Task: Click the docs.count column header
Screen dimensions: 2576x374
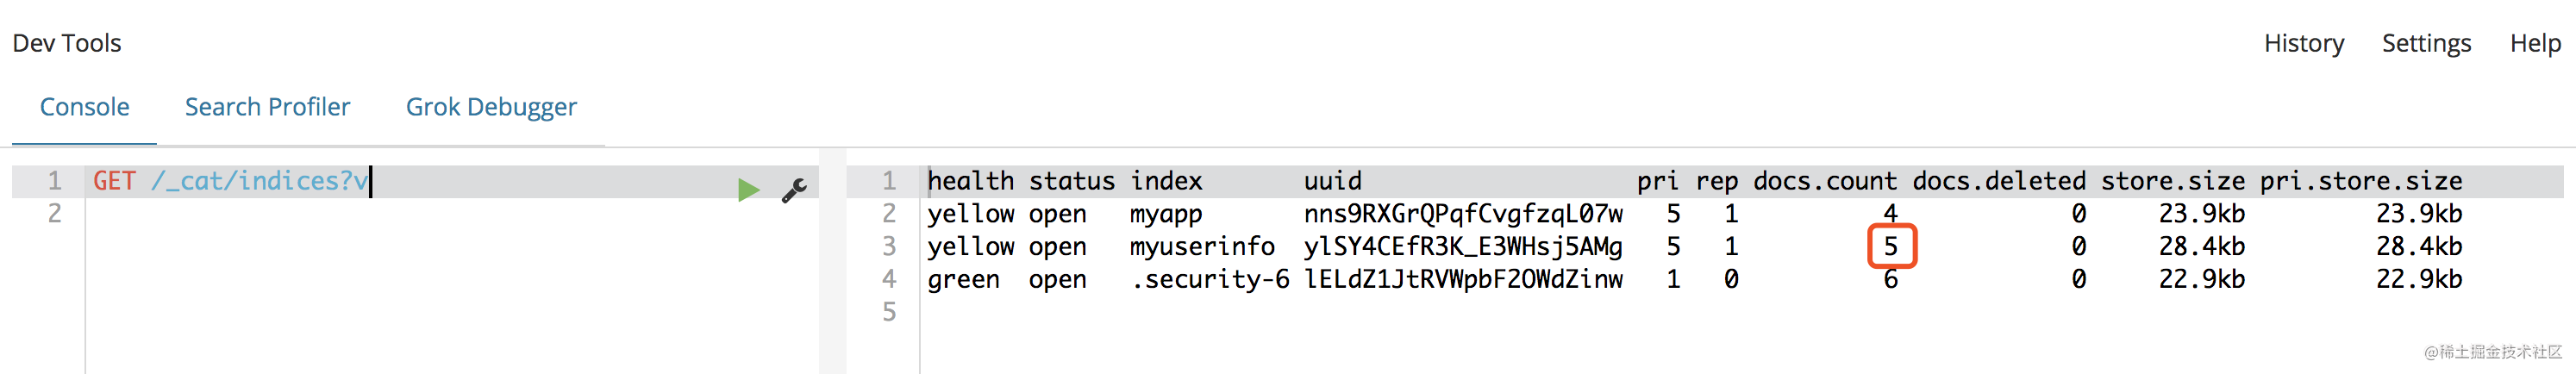Action: (x=1825, y=181)
